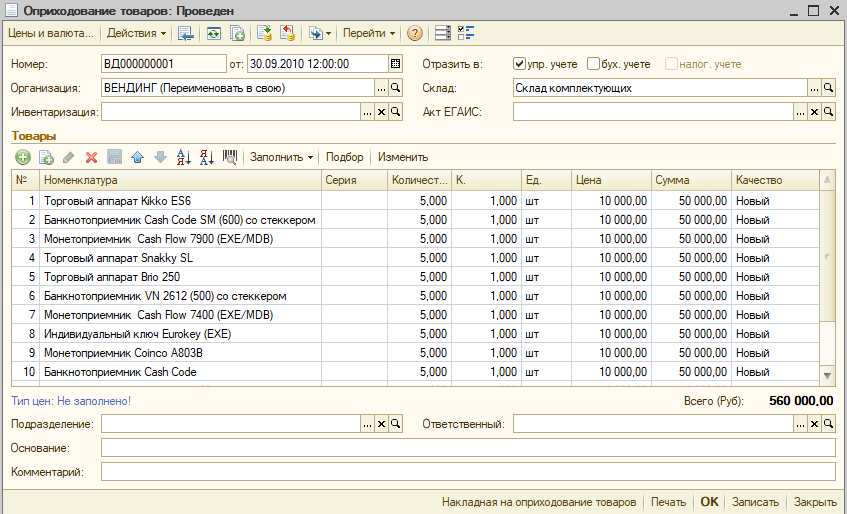The width and height of the screenshot is (847, 514).
Task: Toggle the бух. учете checkbox
Action: pyautogui.click(x=593, y=64)
